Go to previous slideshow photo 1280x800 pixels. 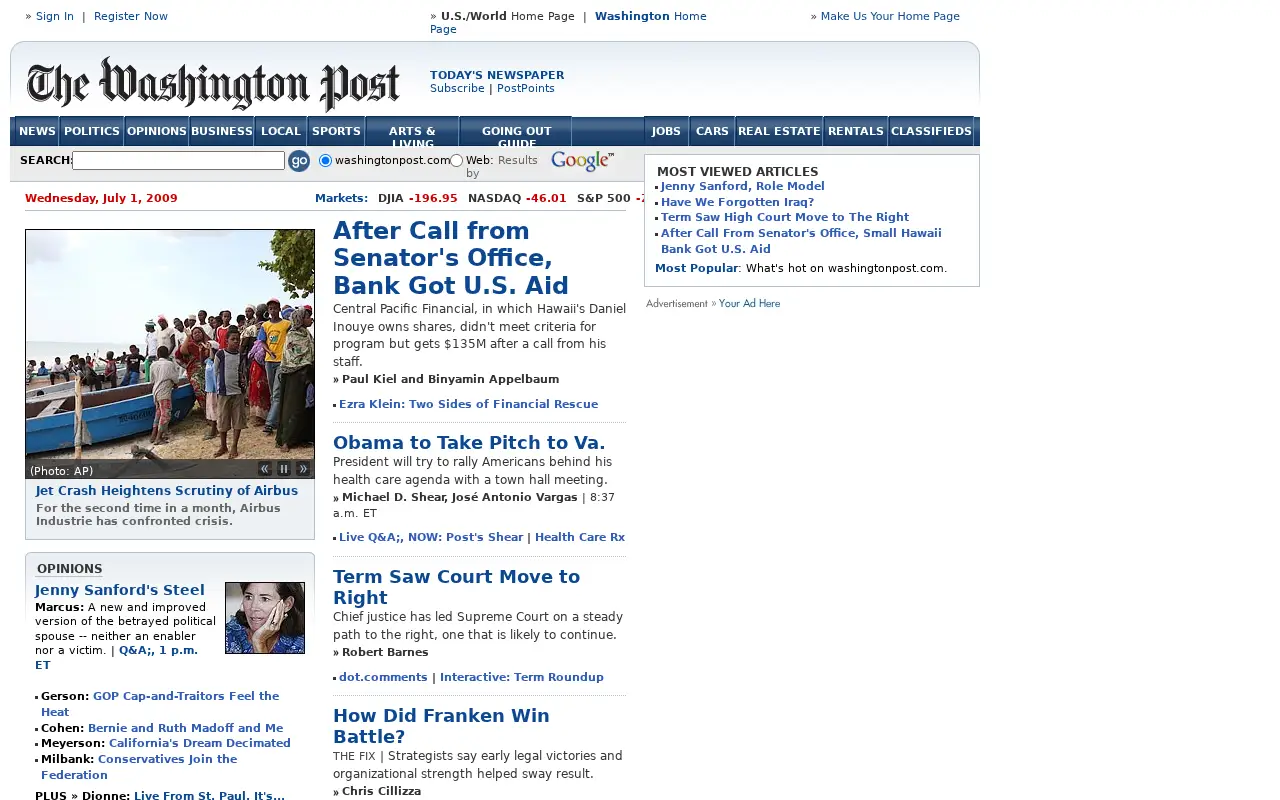[x=265, y=469]
